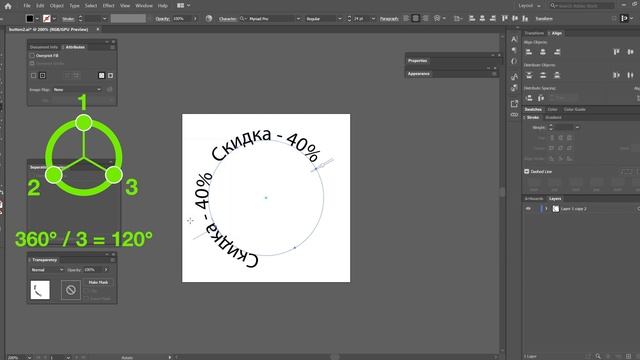Click Horizontal Align Left in Align panel
This screenshot has height=360, width=640.
pos(529,52)
